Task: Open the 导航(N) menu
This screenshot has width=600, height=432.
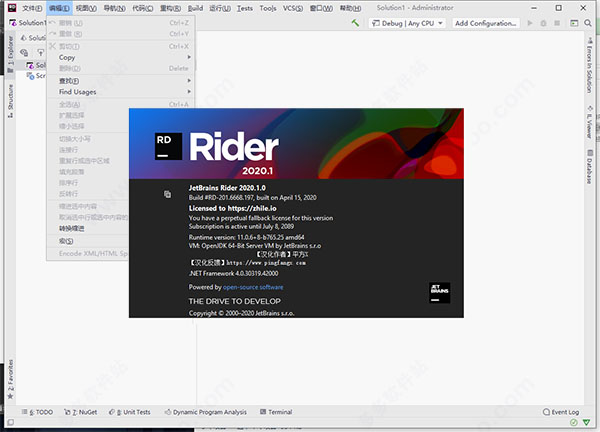Action: 114,8
